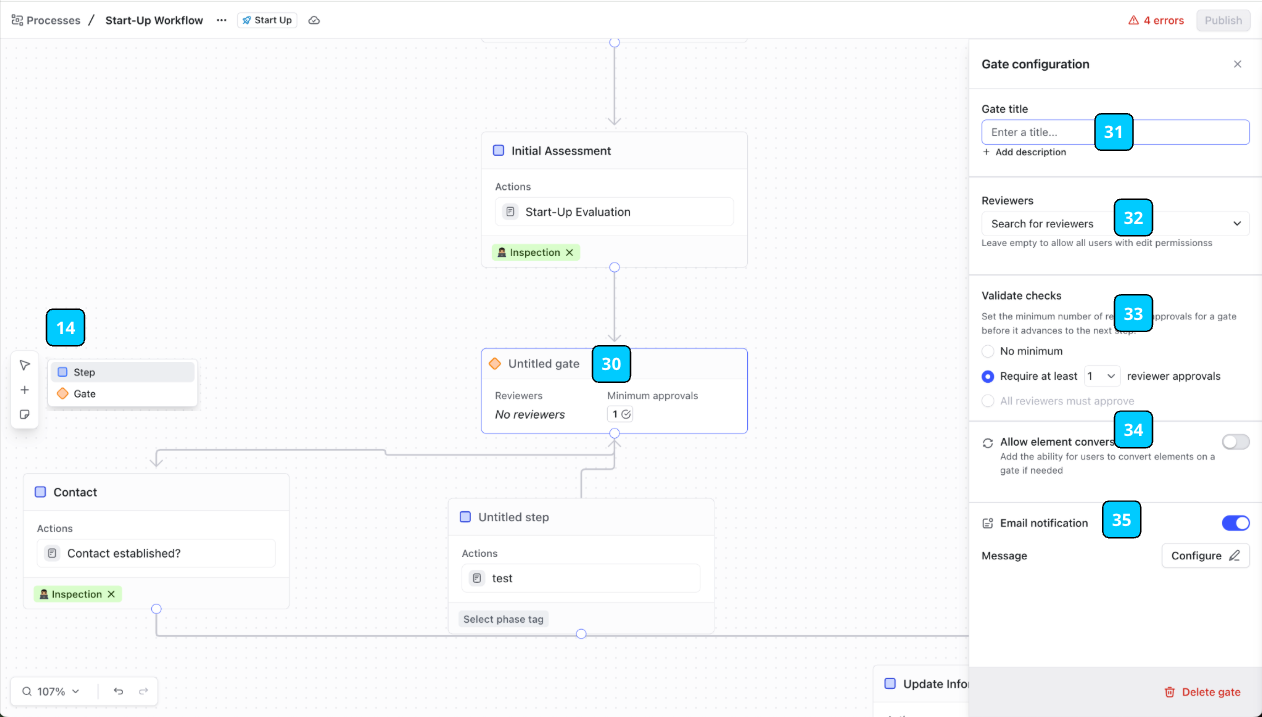1262x717 pixels.
Task: Close the Gate configuration panel
Action: [x=1237, y=64]
